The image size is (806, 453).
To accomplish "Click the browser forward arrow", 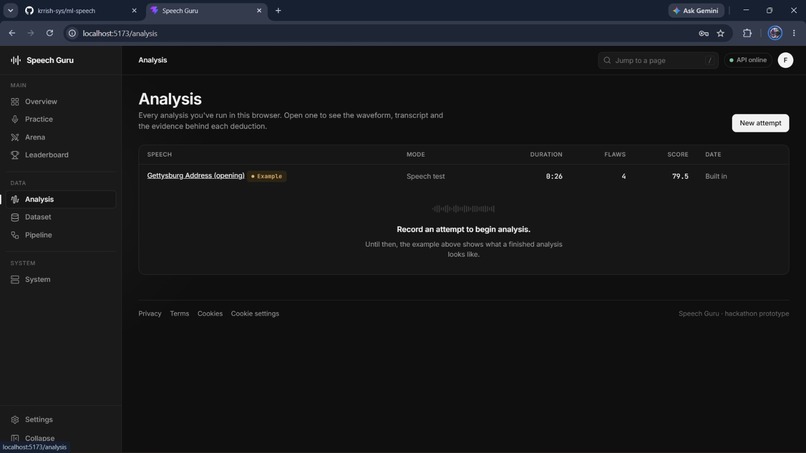I will point(31,33).
